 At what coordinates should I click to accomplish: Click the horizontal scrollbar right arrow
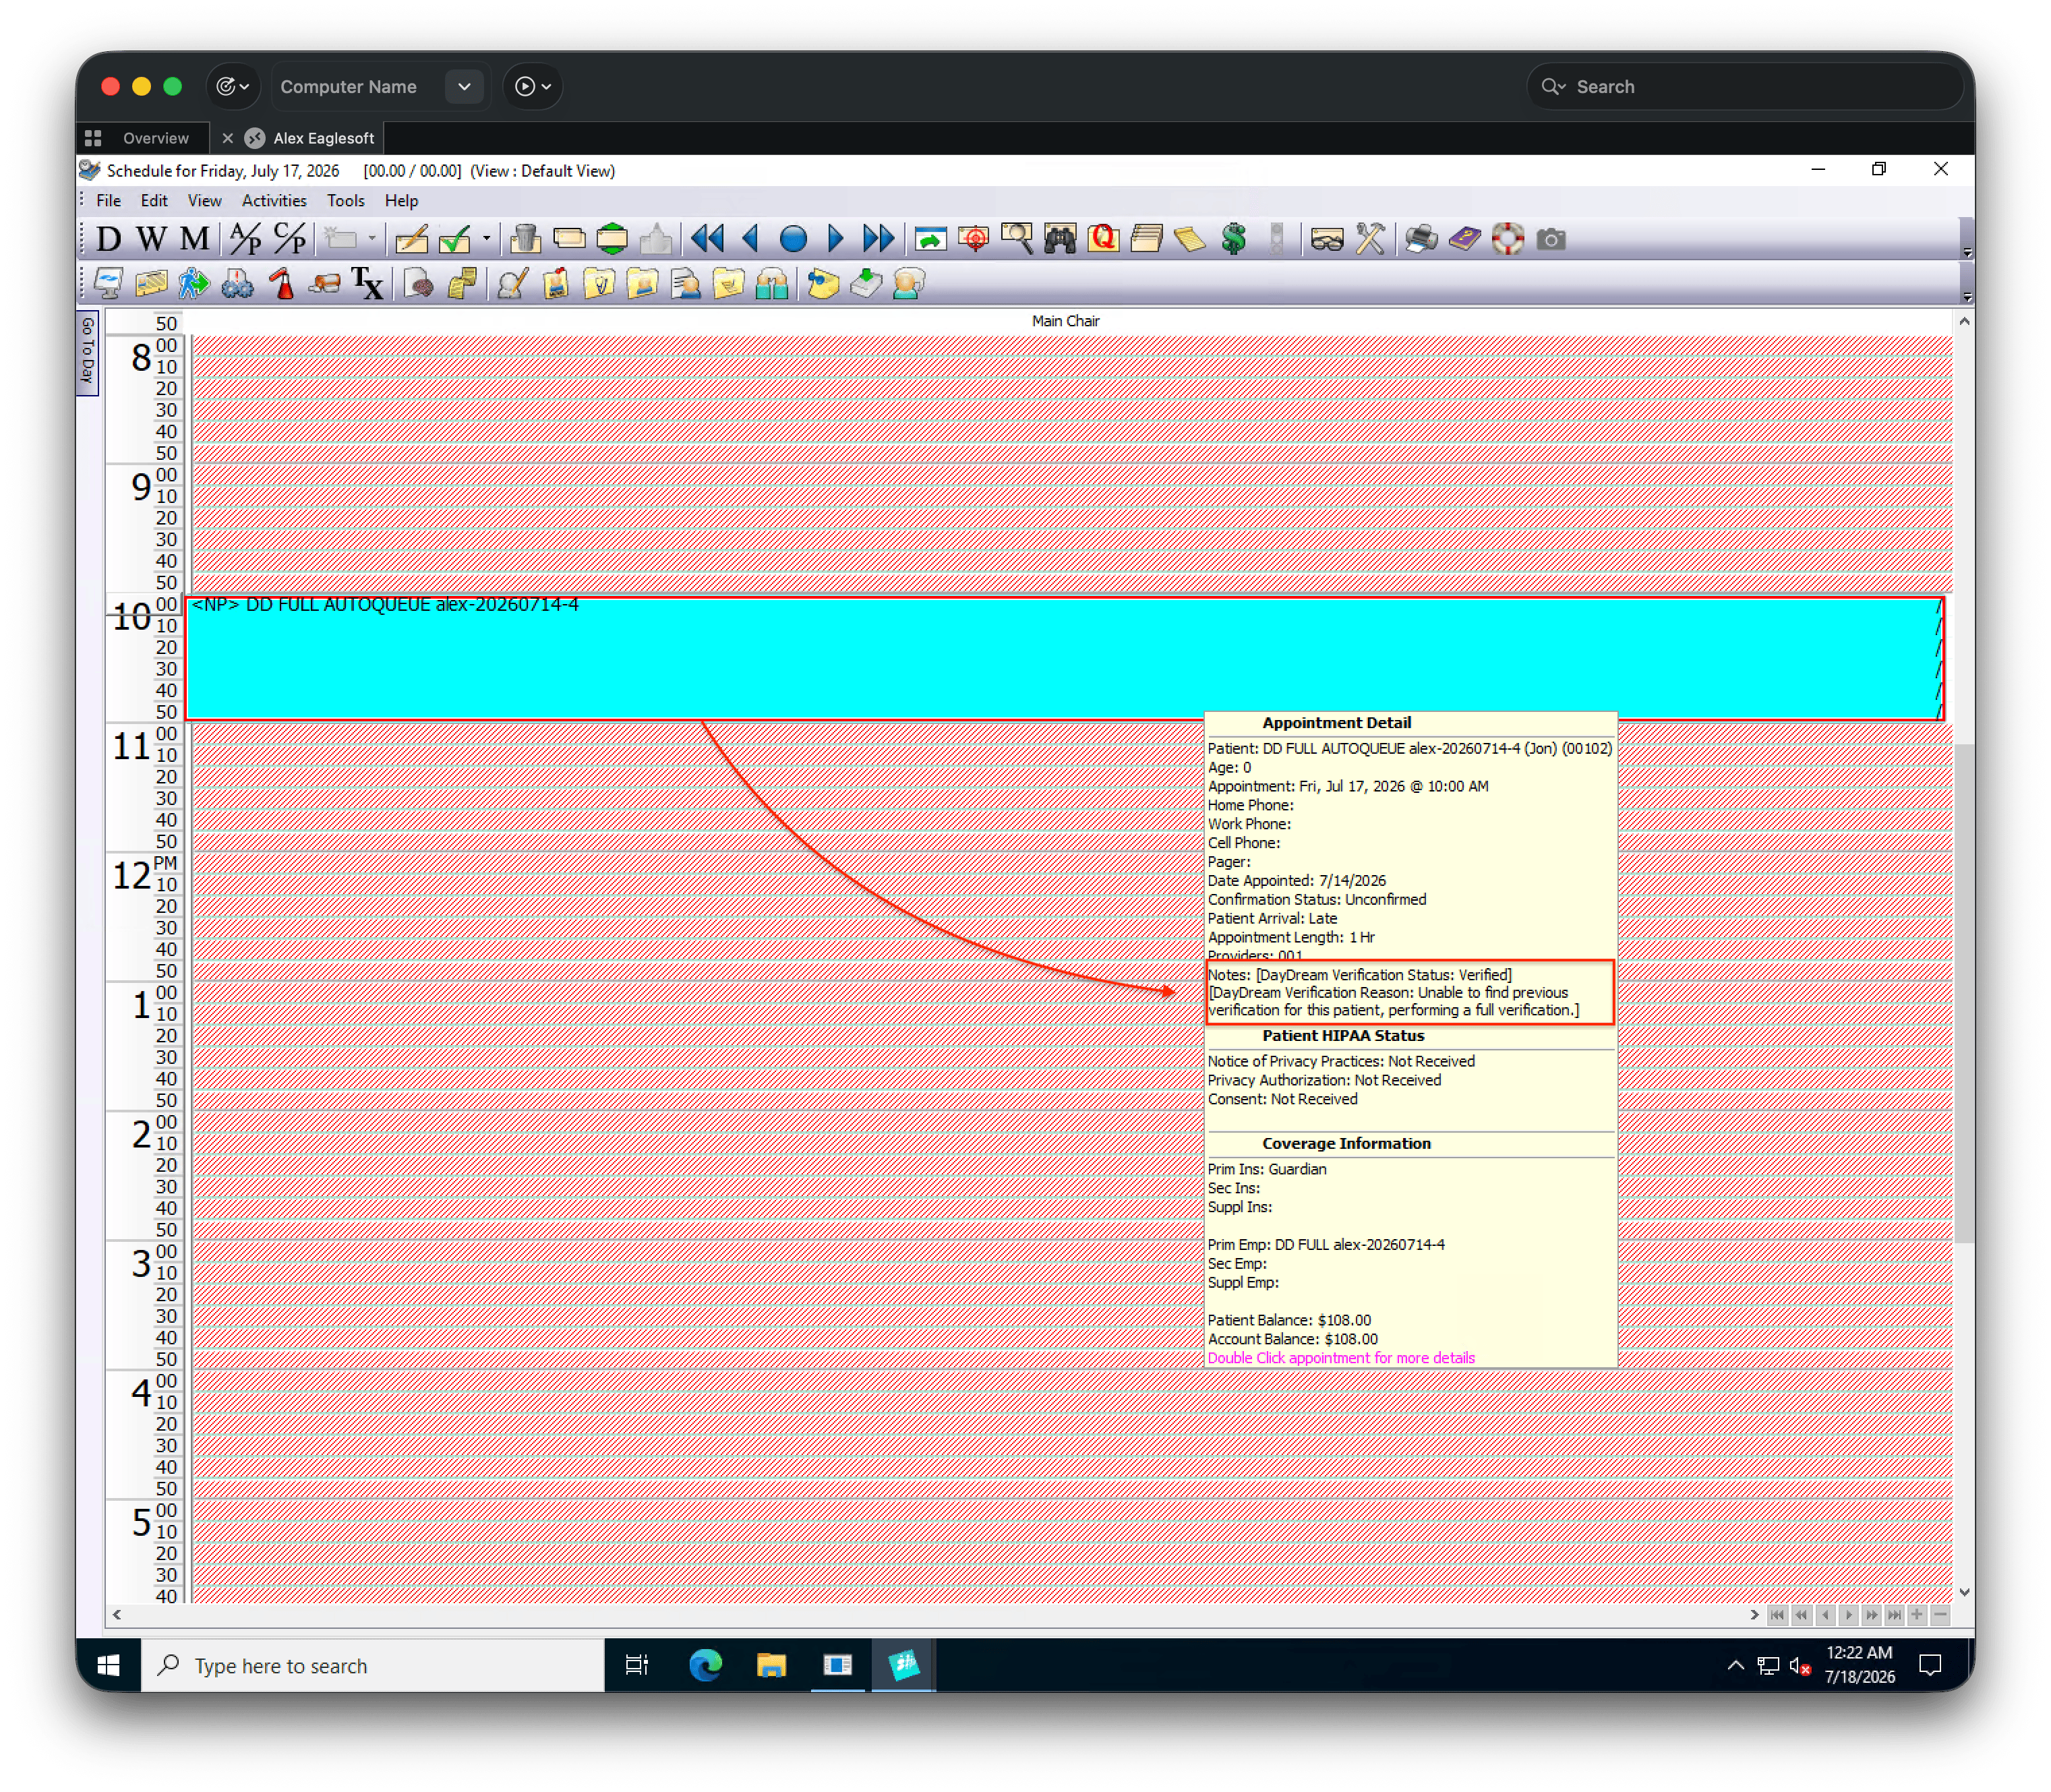tap(1754, 1615)
